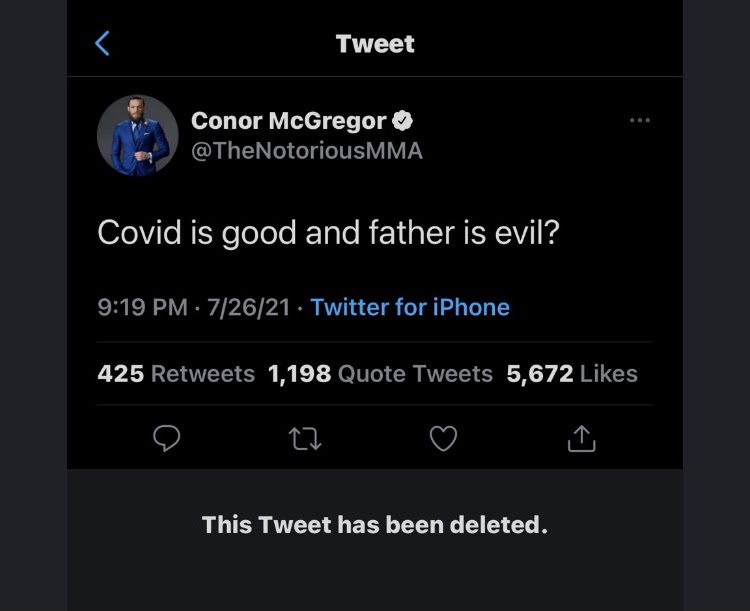Viewport: 750px width, 611px height.
Task: Tap the 'This Tweet has been deleted' notice
Action: [375, 524]
